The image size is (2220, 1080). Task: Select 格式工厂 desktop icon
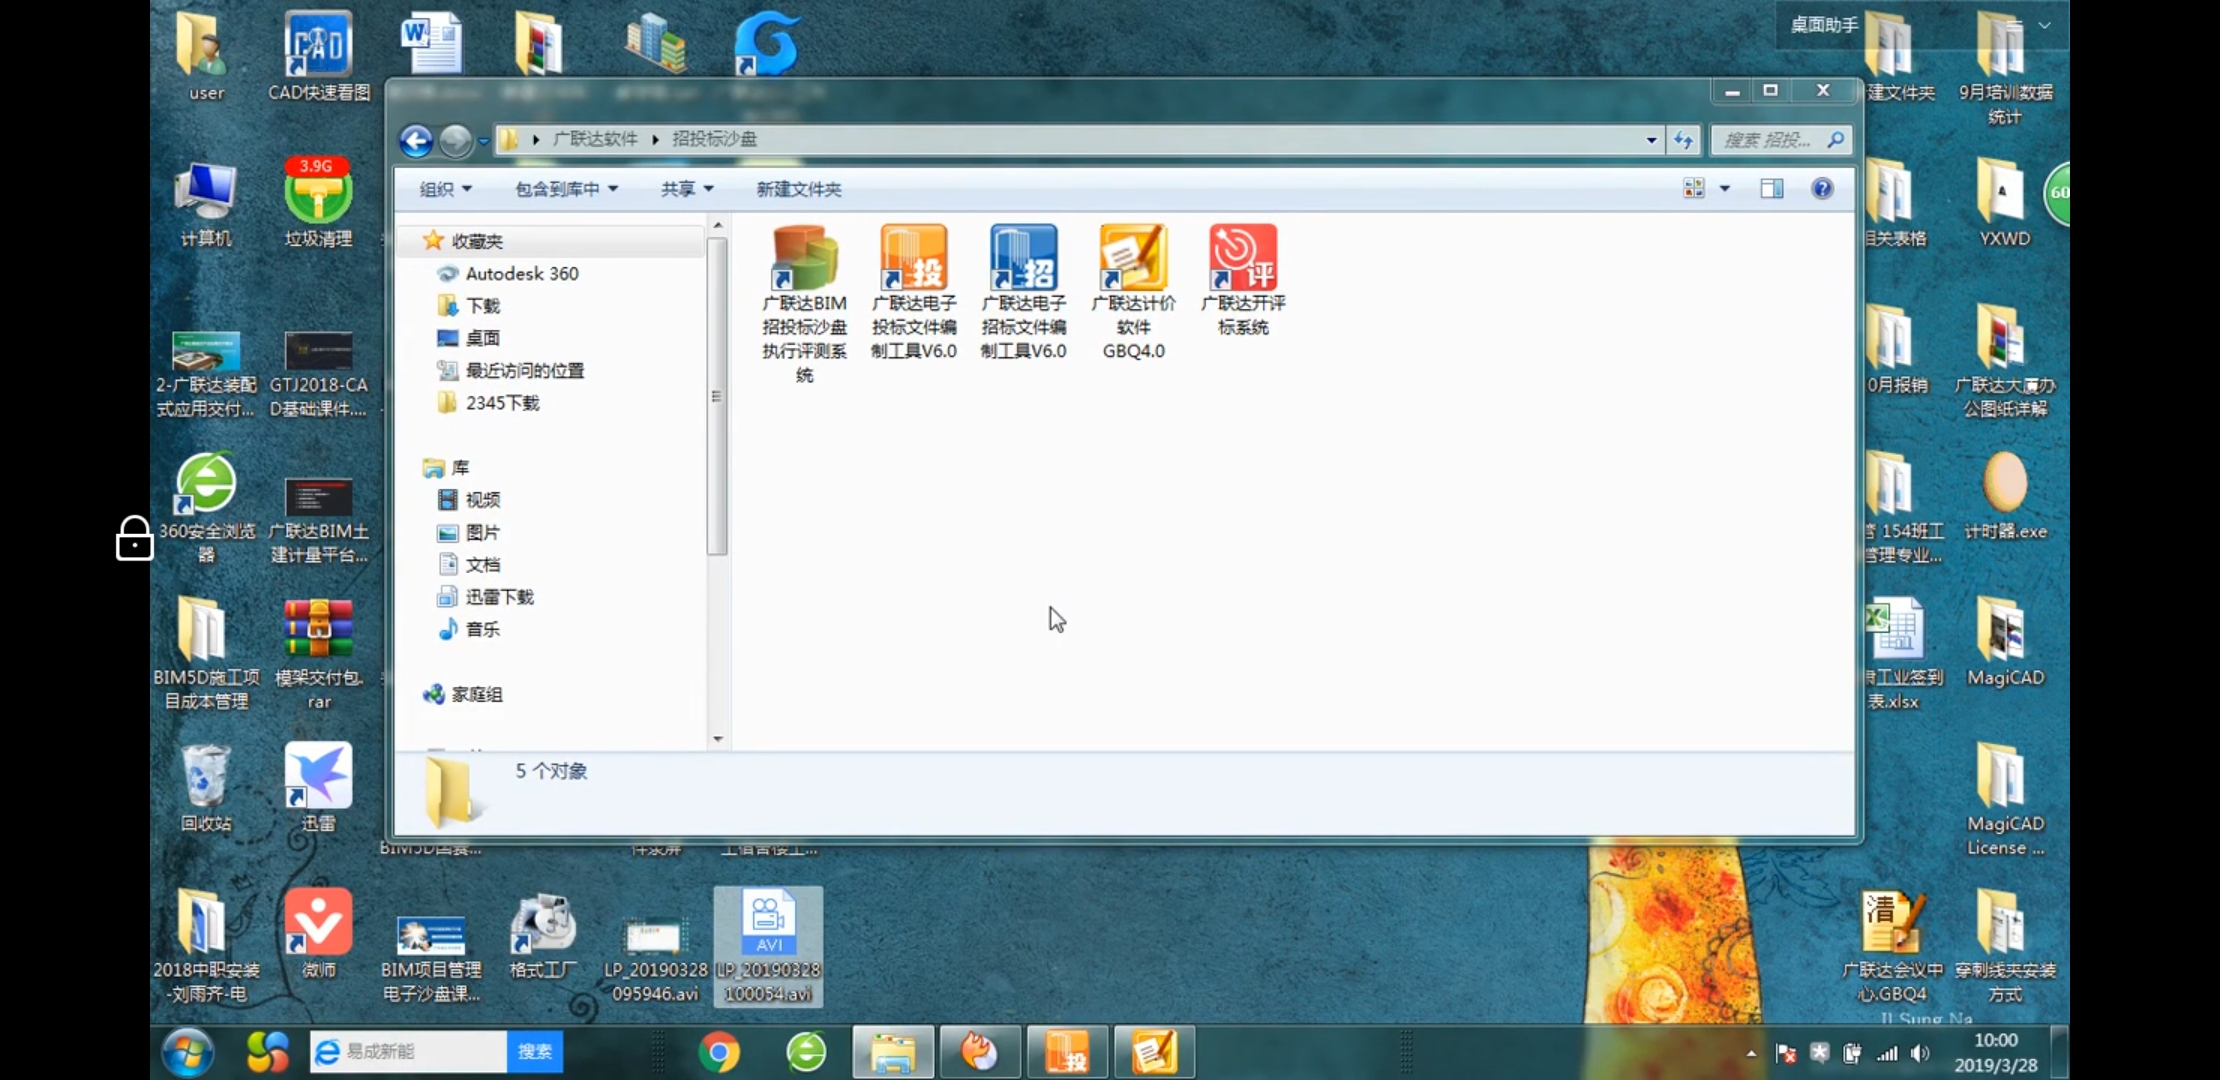click(543, 934)
